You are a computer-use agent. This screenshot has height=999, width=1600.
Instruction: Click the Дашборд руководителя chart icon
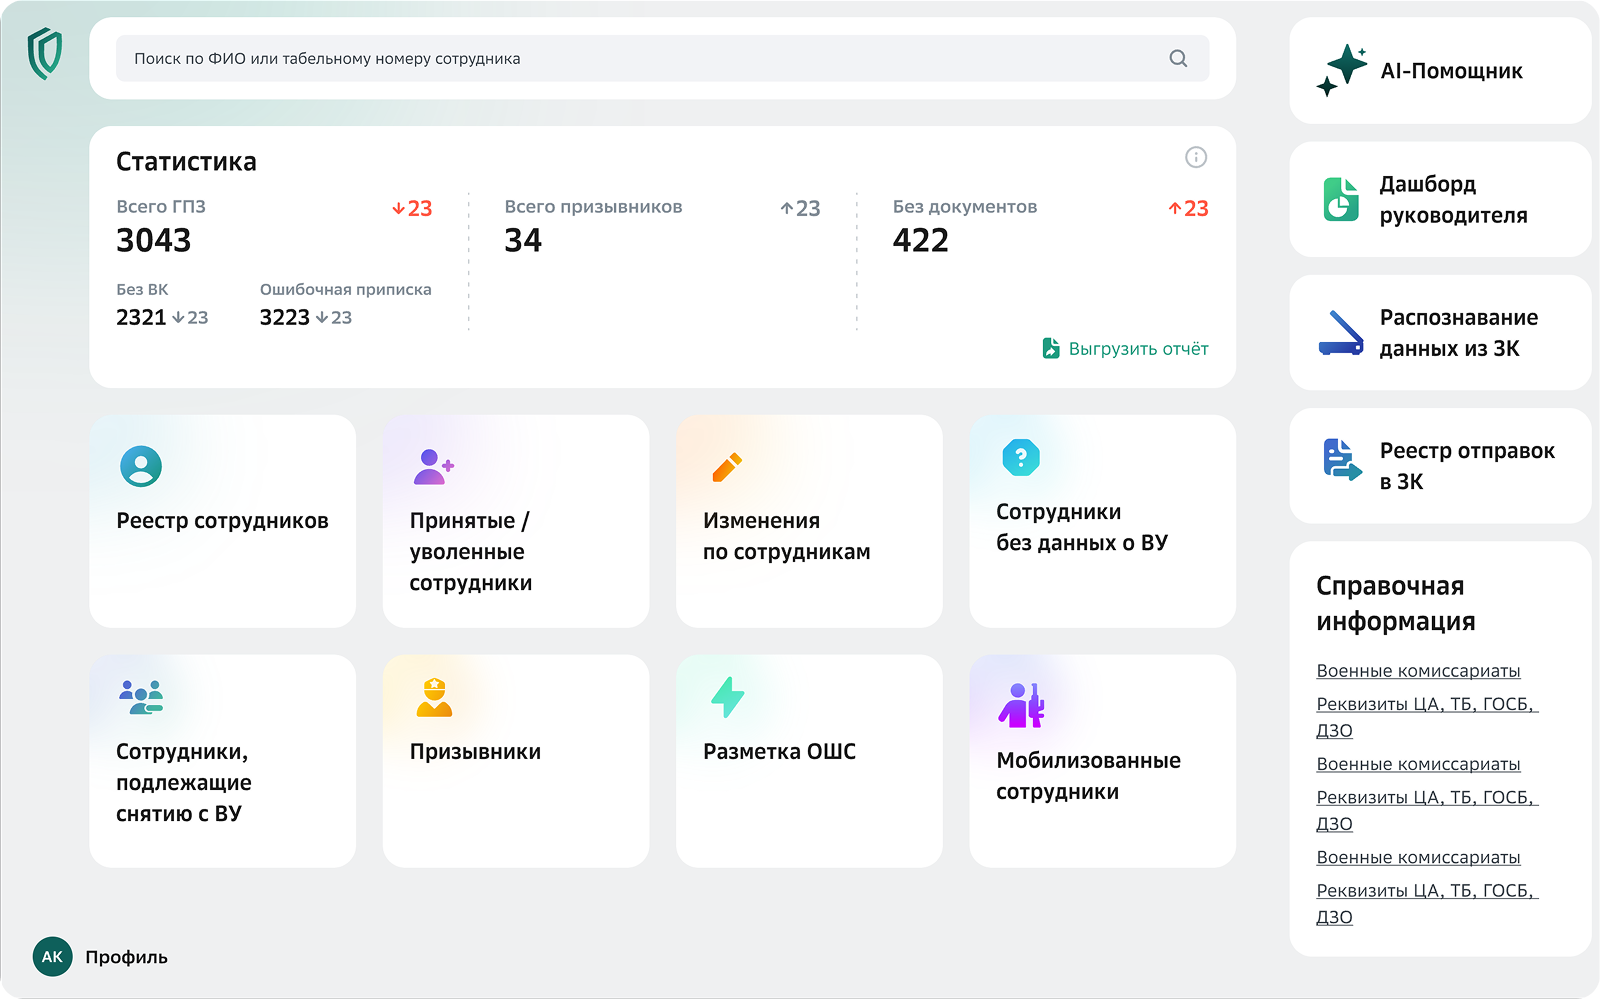(x=1341, y=199)
